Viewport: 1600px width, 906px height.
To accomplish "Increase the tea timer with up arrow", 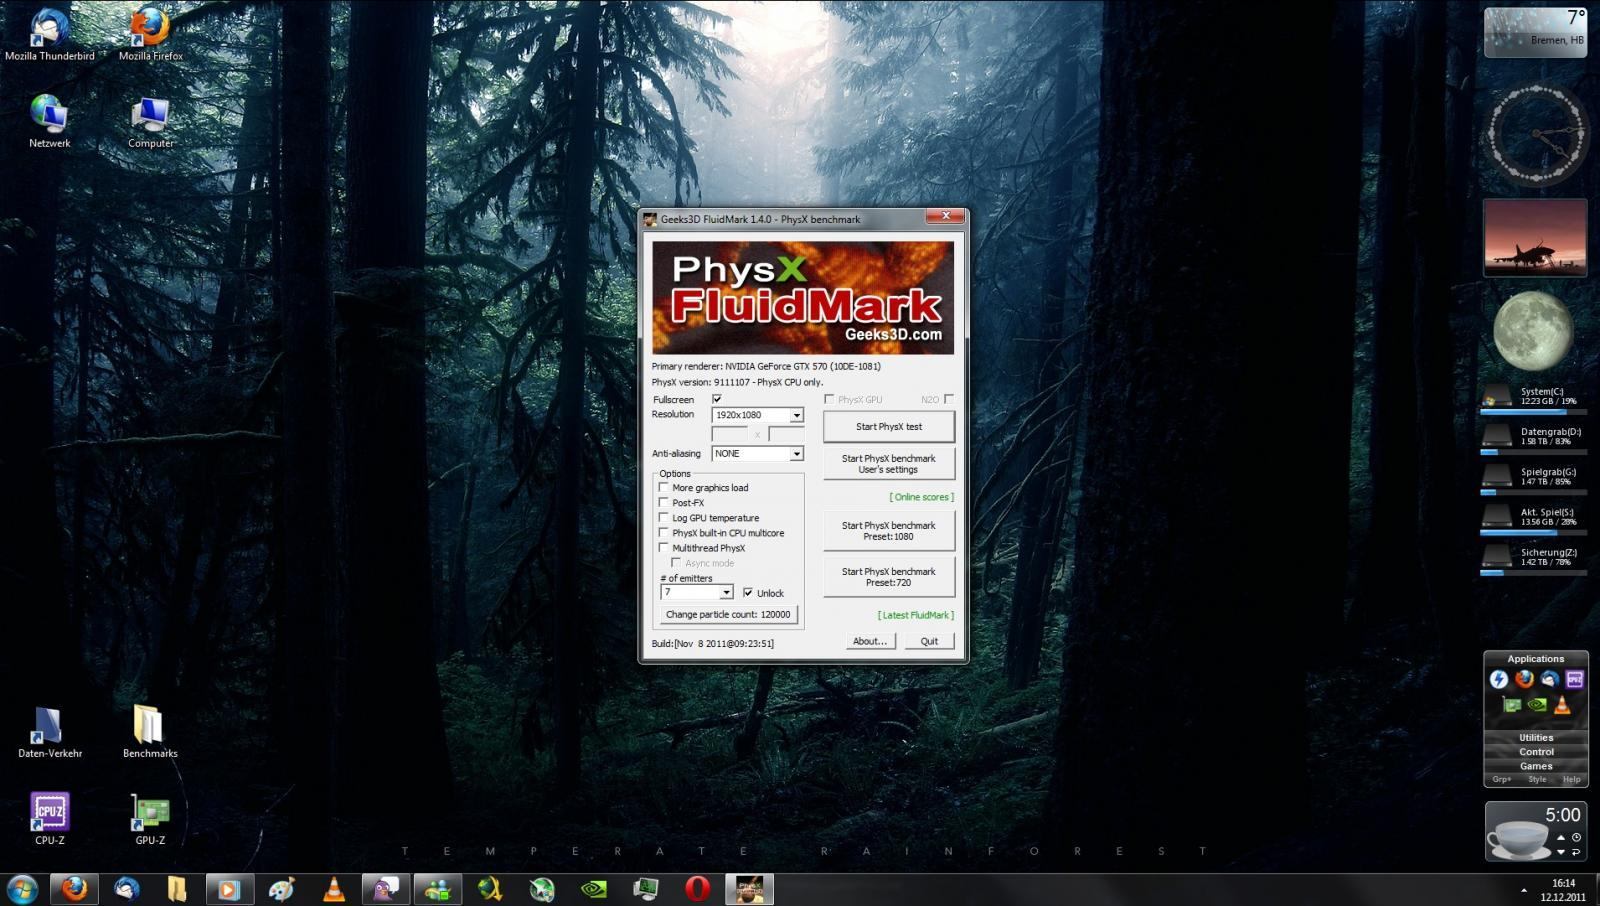I will click(1561, 838).
